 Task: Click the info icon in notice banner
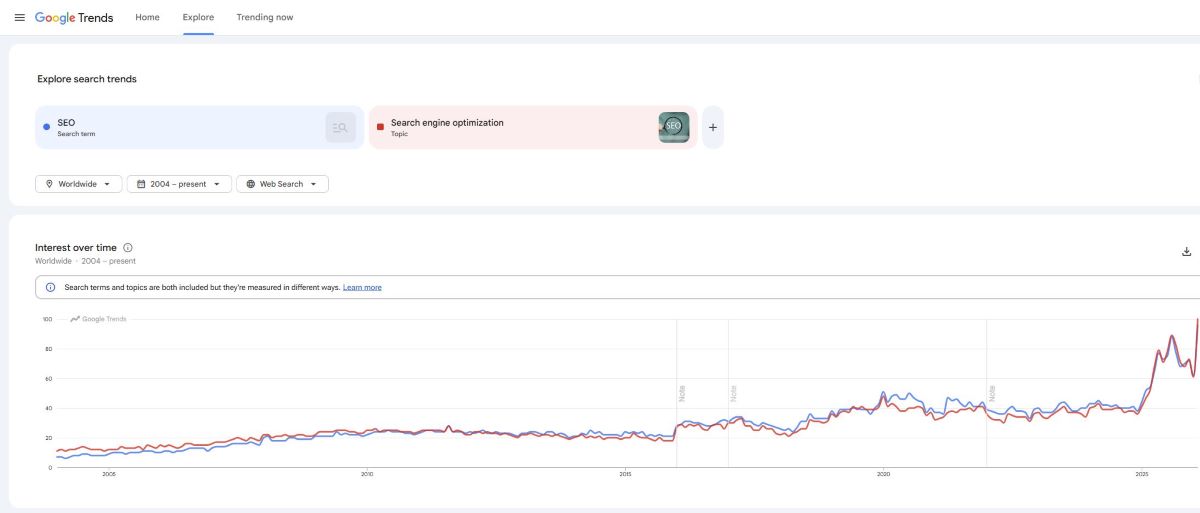click(x=51, y=287)
